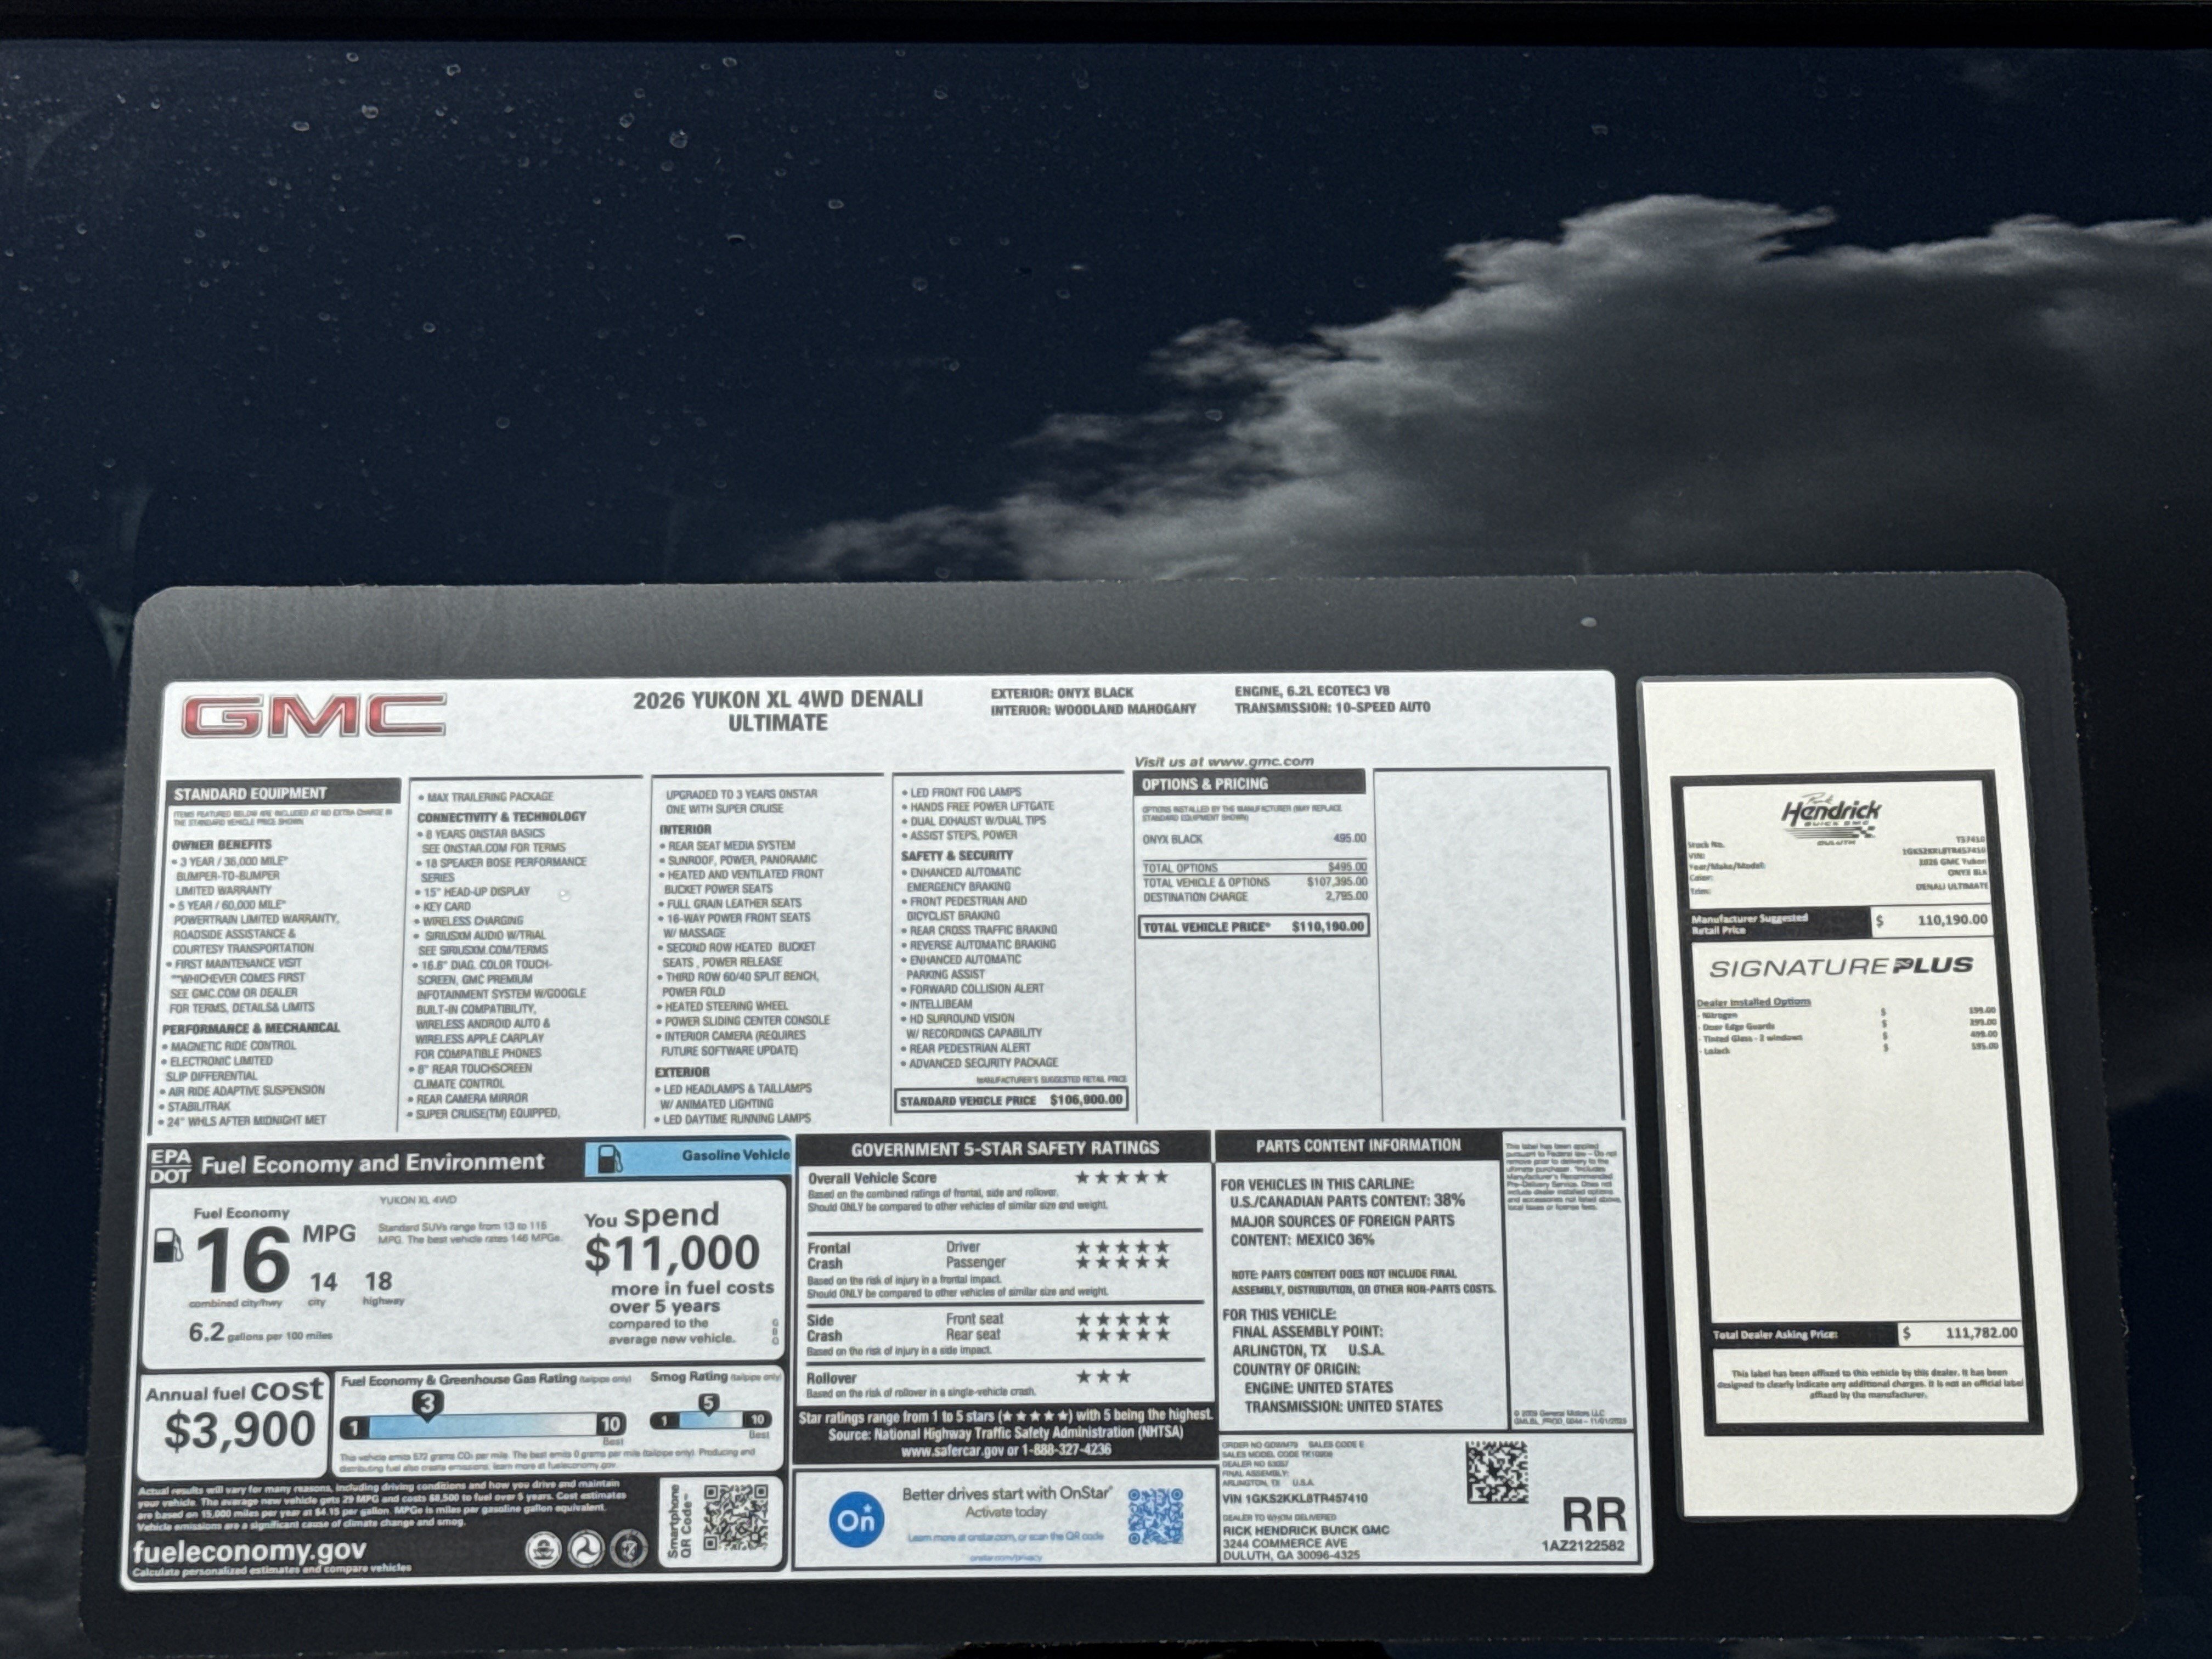
Task: Click 'Engine, 6.2L EcoTec3 V8' text
Action: tap(1311, 690)
